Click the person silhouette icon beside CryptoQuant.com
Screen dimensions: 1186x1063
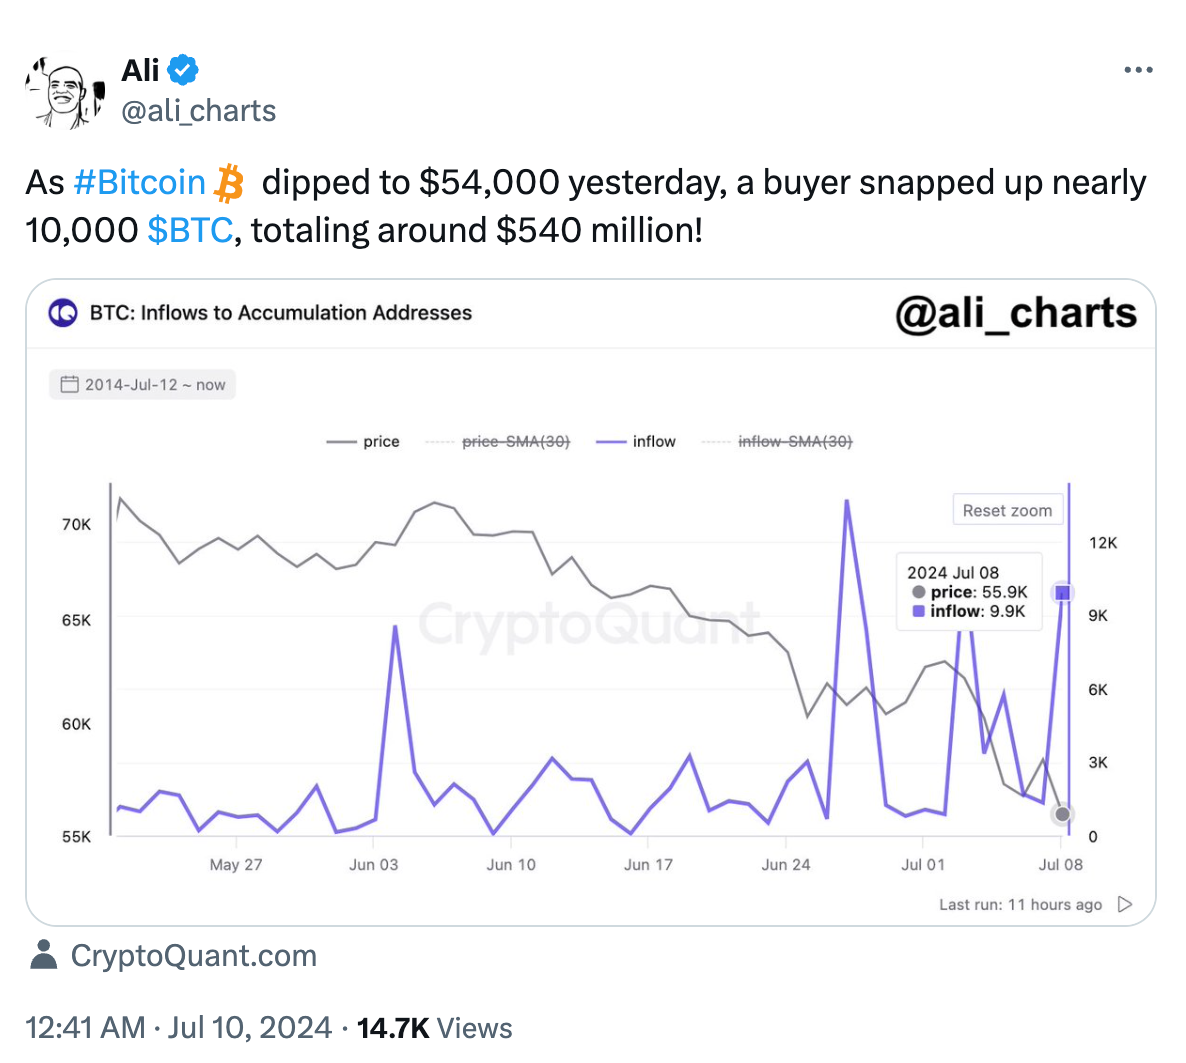click(44, 955)
